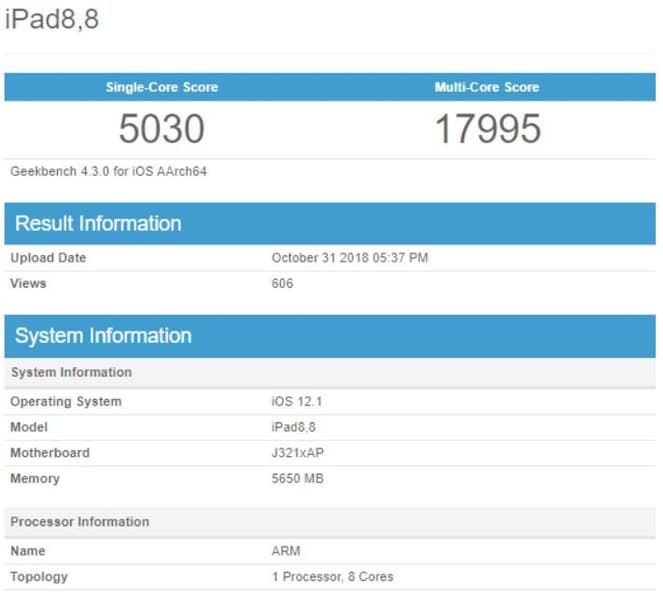The width and height of the screenshot is (663, 600).
Task: Click the Views count 606
Action: pyautogui.click(x=282, y=283)
